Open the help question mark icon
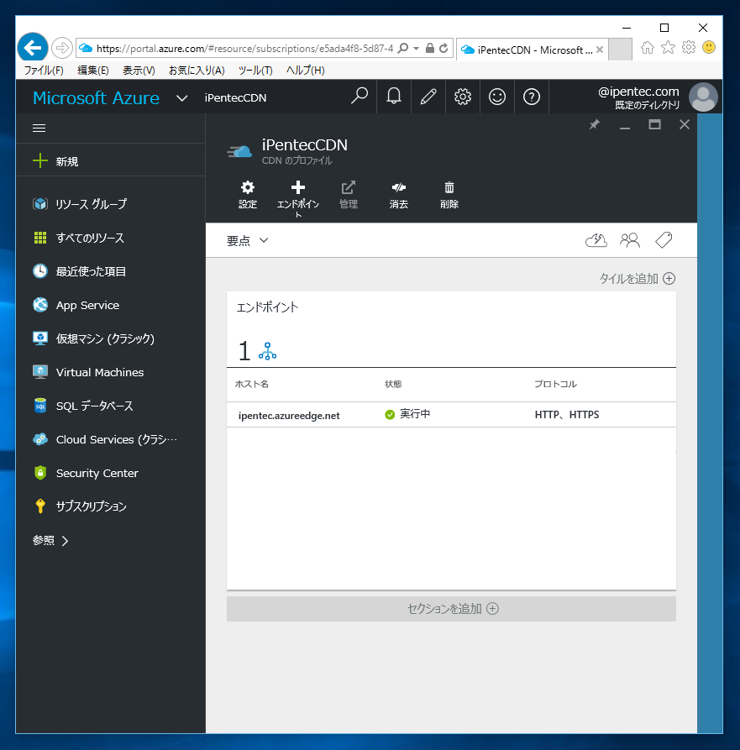 (531, 97)
